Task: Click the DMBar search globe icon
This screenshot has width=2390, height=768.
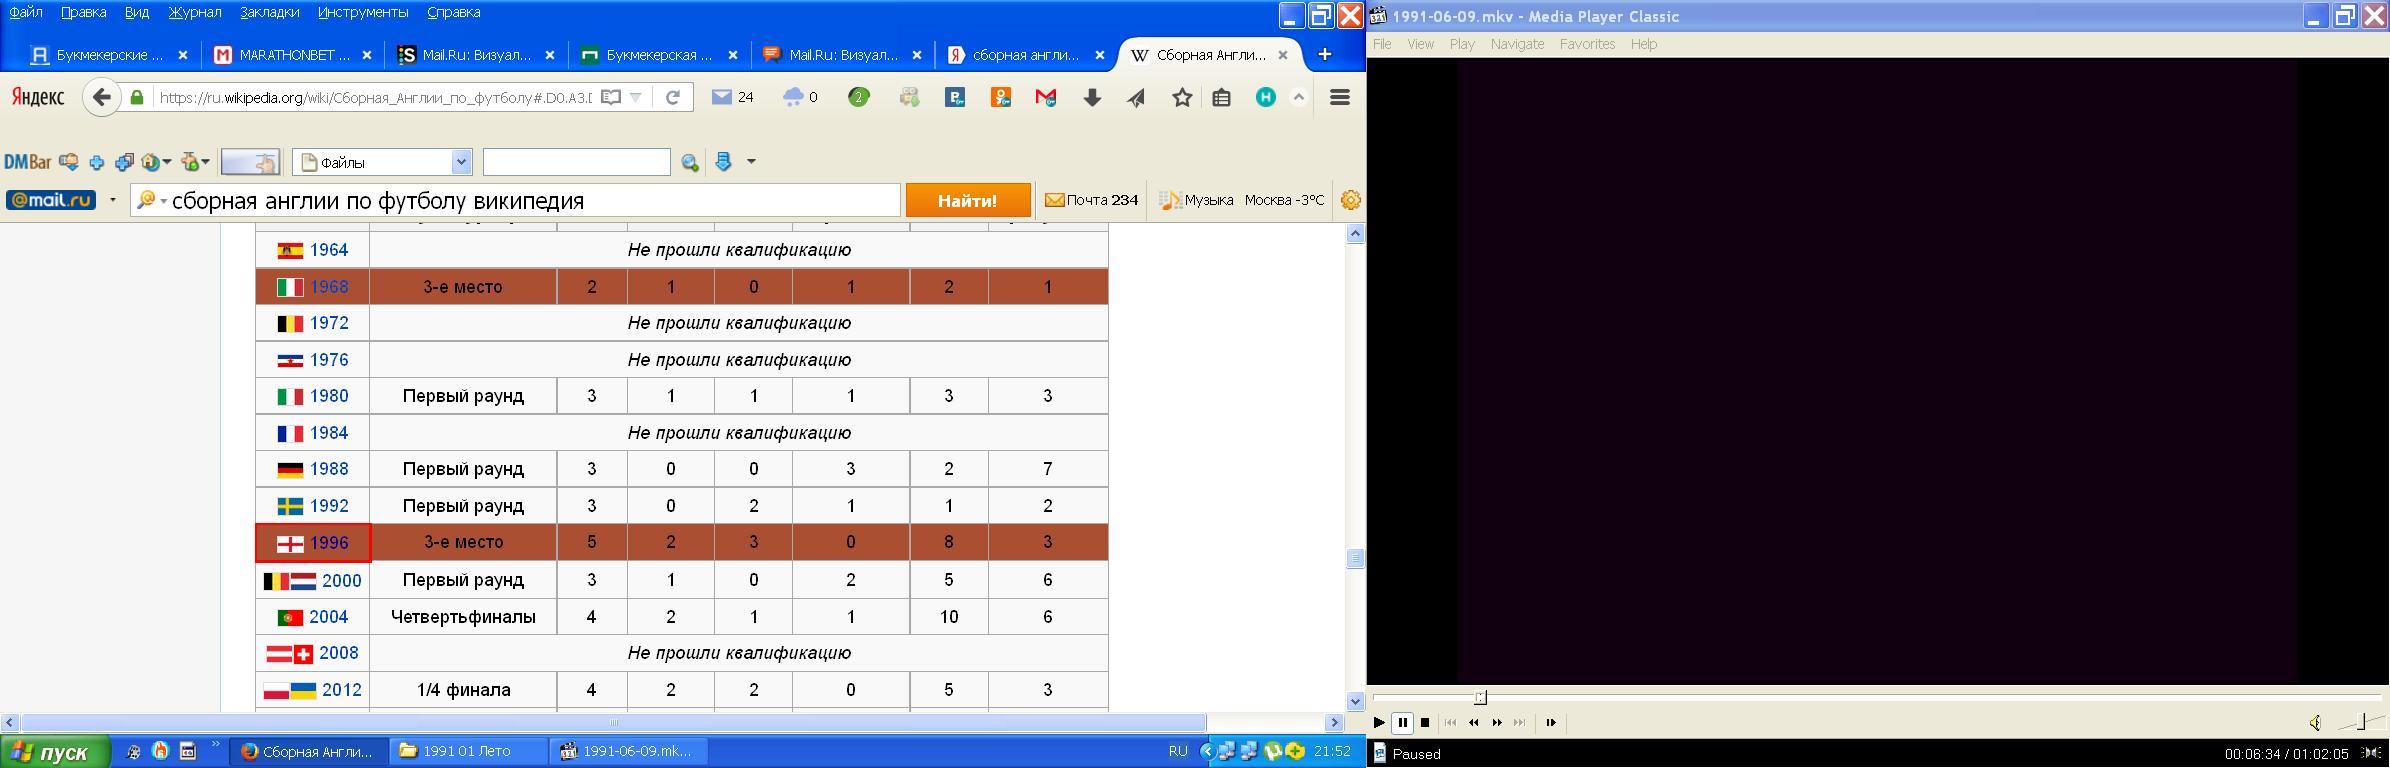Action: 689,162
